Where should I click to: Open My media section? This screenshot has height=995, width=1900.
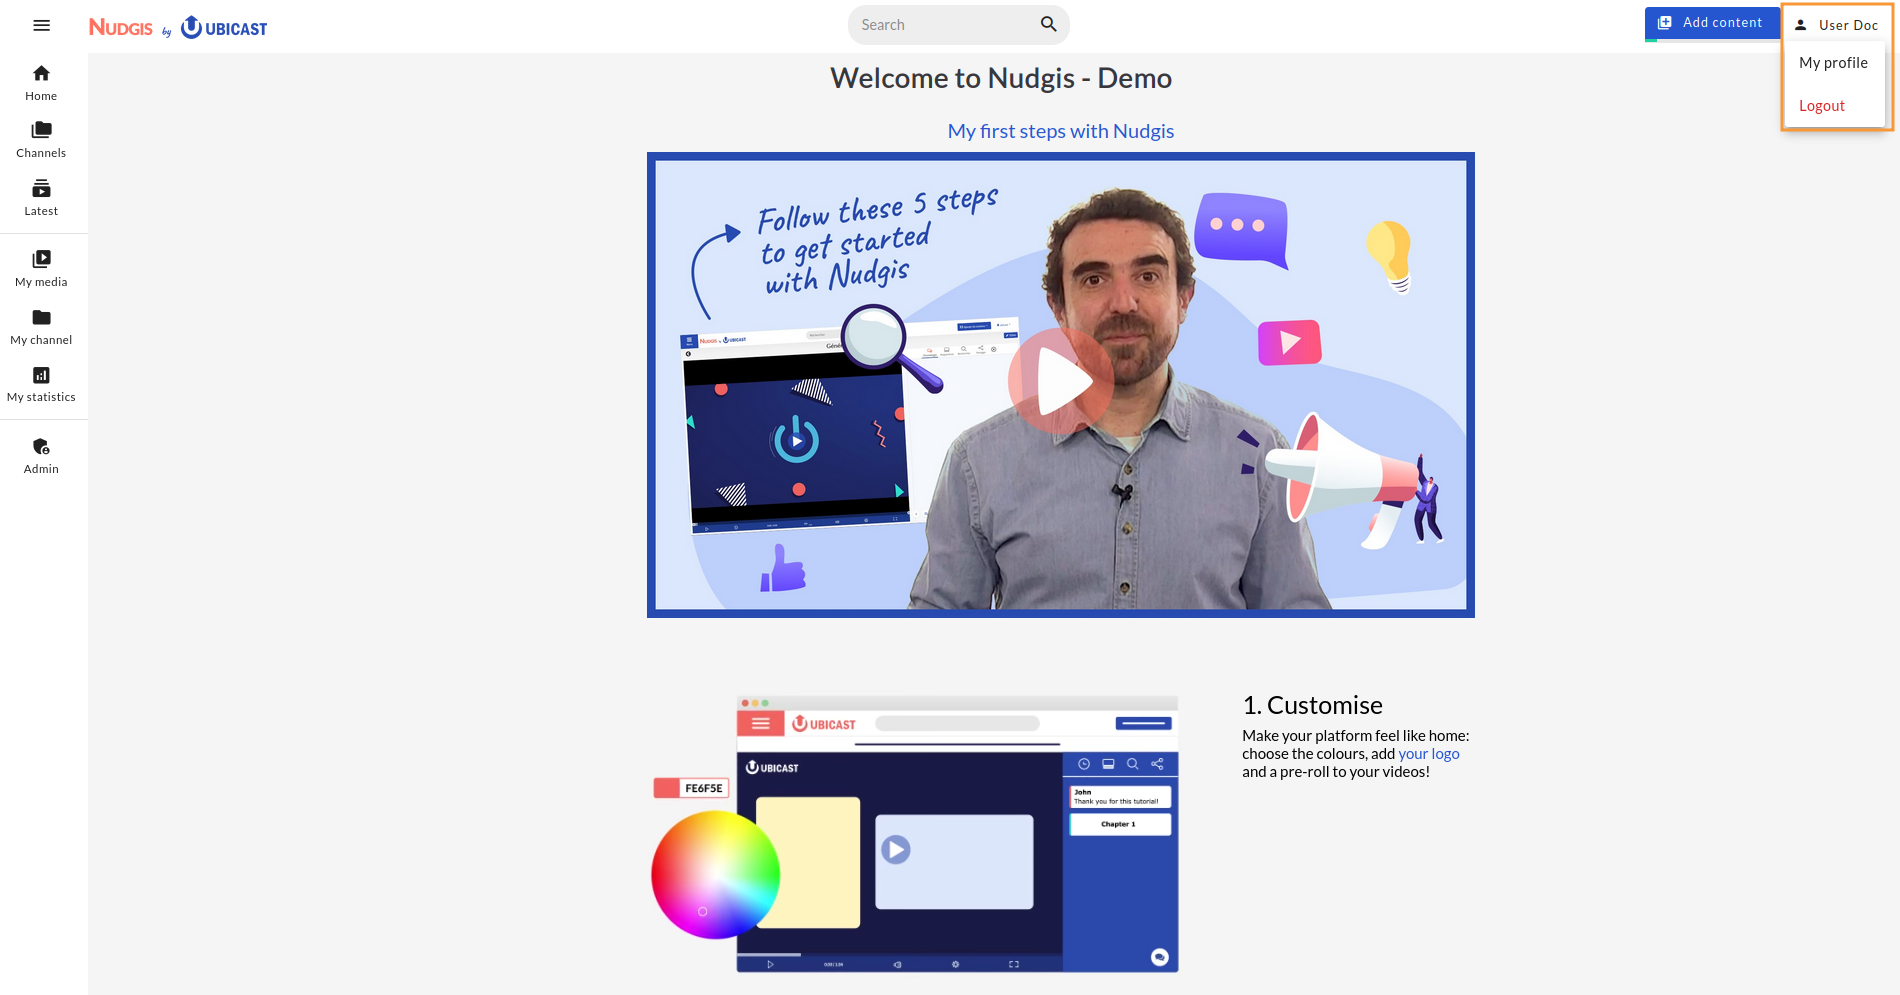tap(41, 269)
